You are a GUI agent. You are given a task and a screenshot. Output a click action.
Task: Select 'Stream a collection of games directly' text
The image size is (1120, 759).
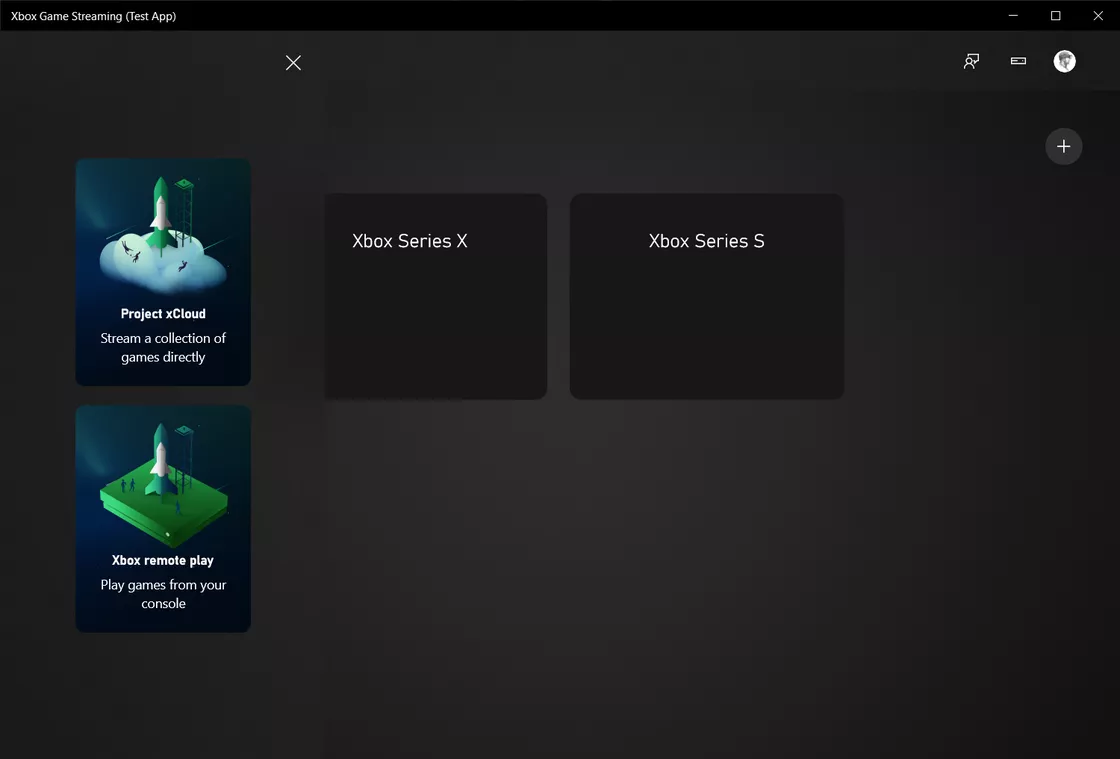tap(162, 347)
